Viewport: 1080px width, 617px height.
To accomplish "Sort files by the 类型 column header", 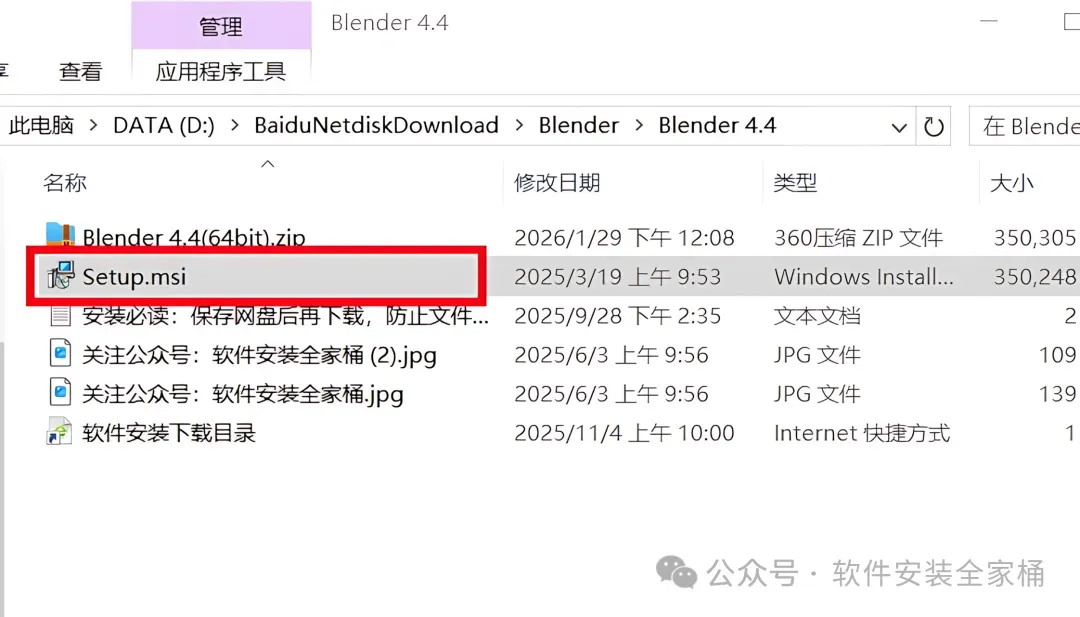I will (x=795, y=182).
